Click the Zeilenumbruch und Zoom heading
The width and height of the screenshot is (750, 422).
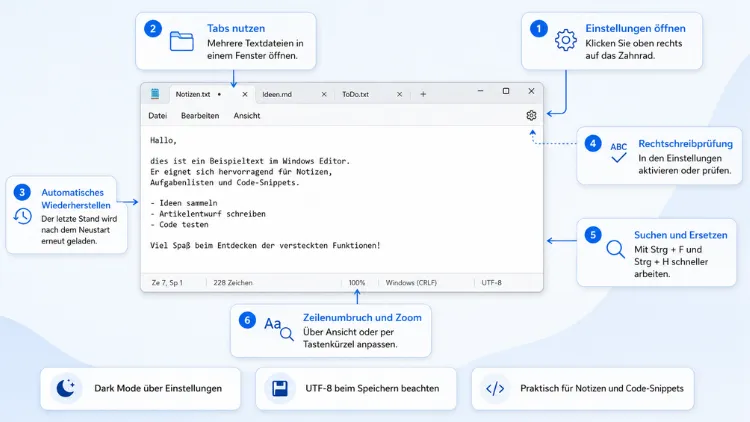(x=362, y=317)
